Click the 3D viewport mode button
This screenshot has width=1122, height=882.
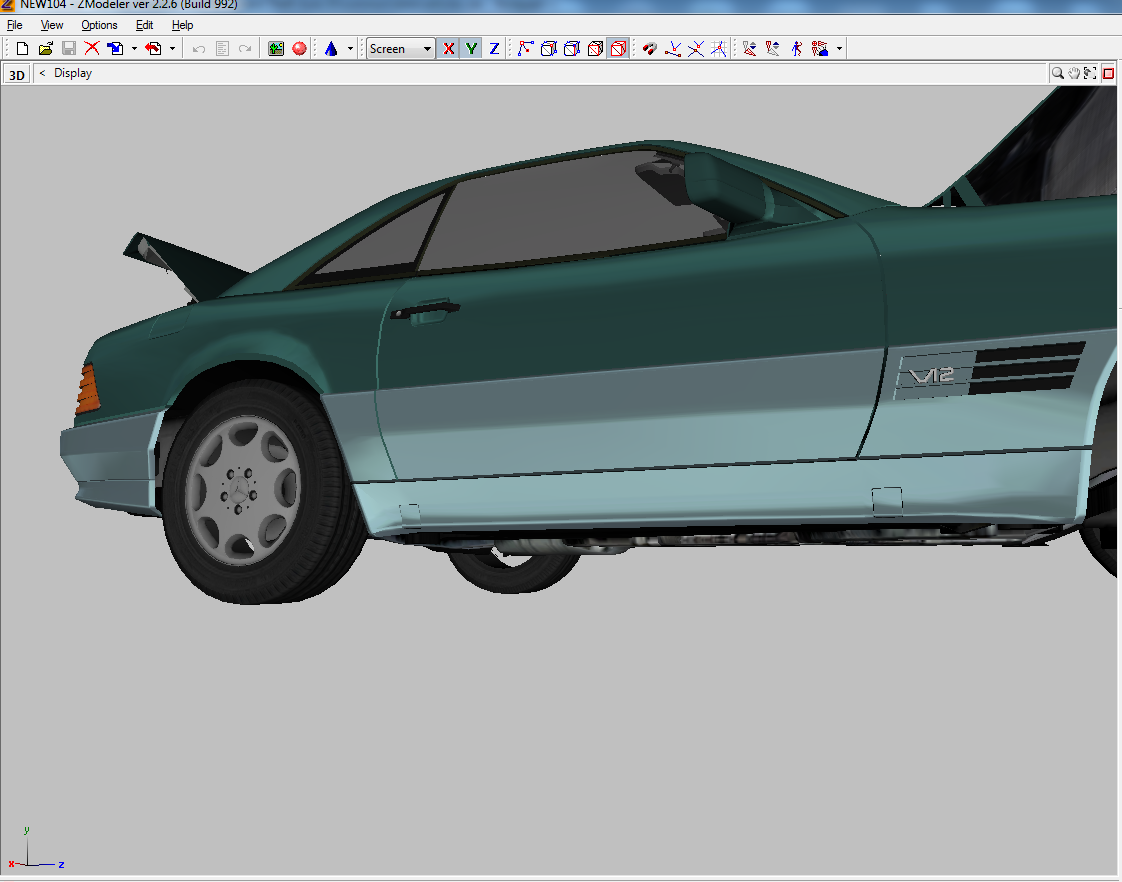click(16, 73)
